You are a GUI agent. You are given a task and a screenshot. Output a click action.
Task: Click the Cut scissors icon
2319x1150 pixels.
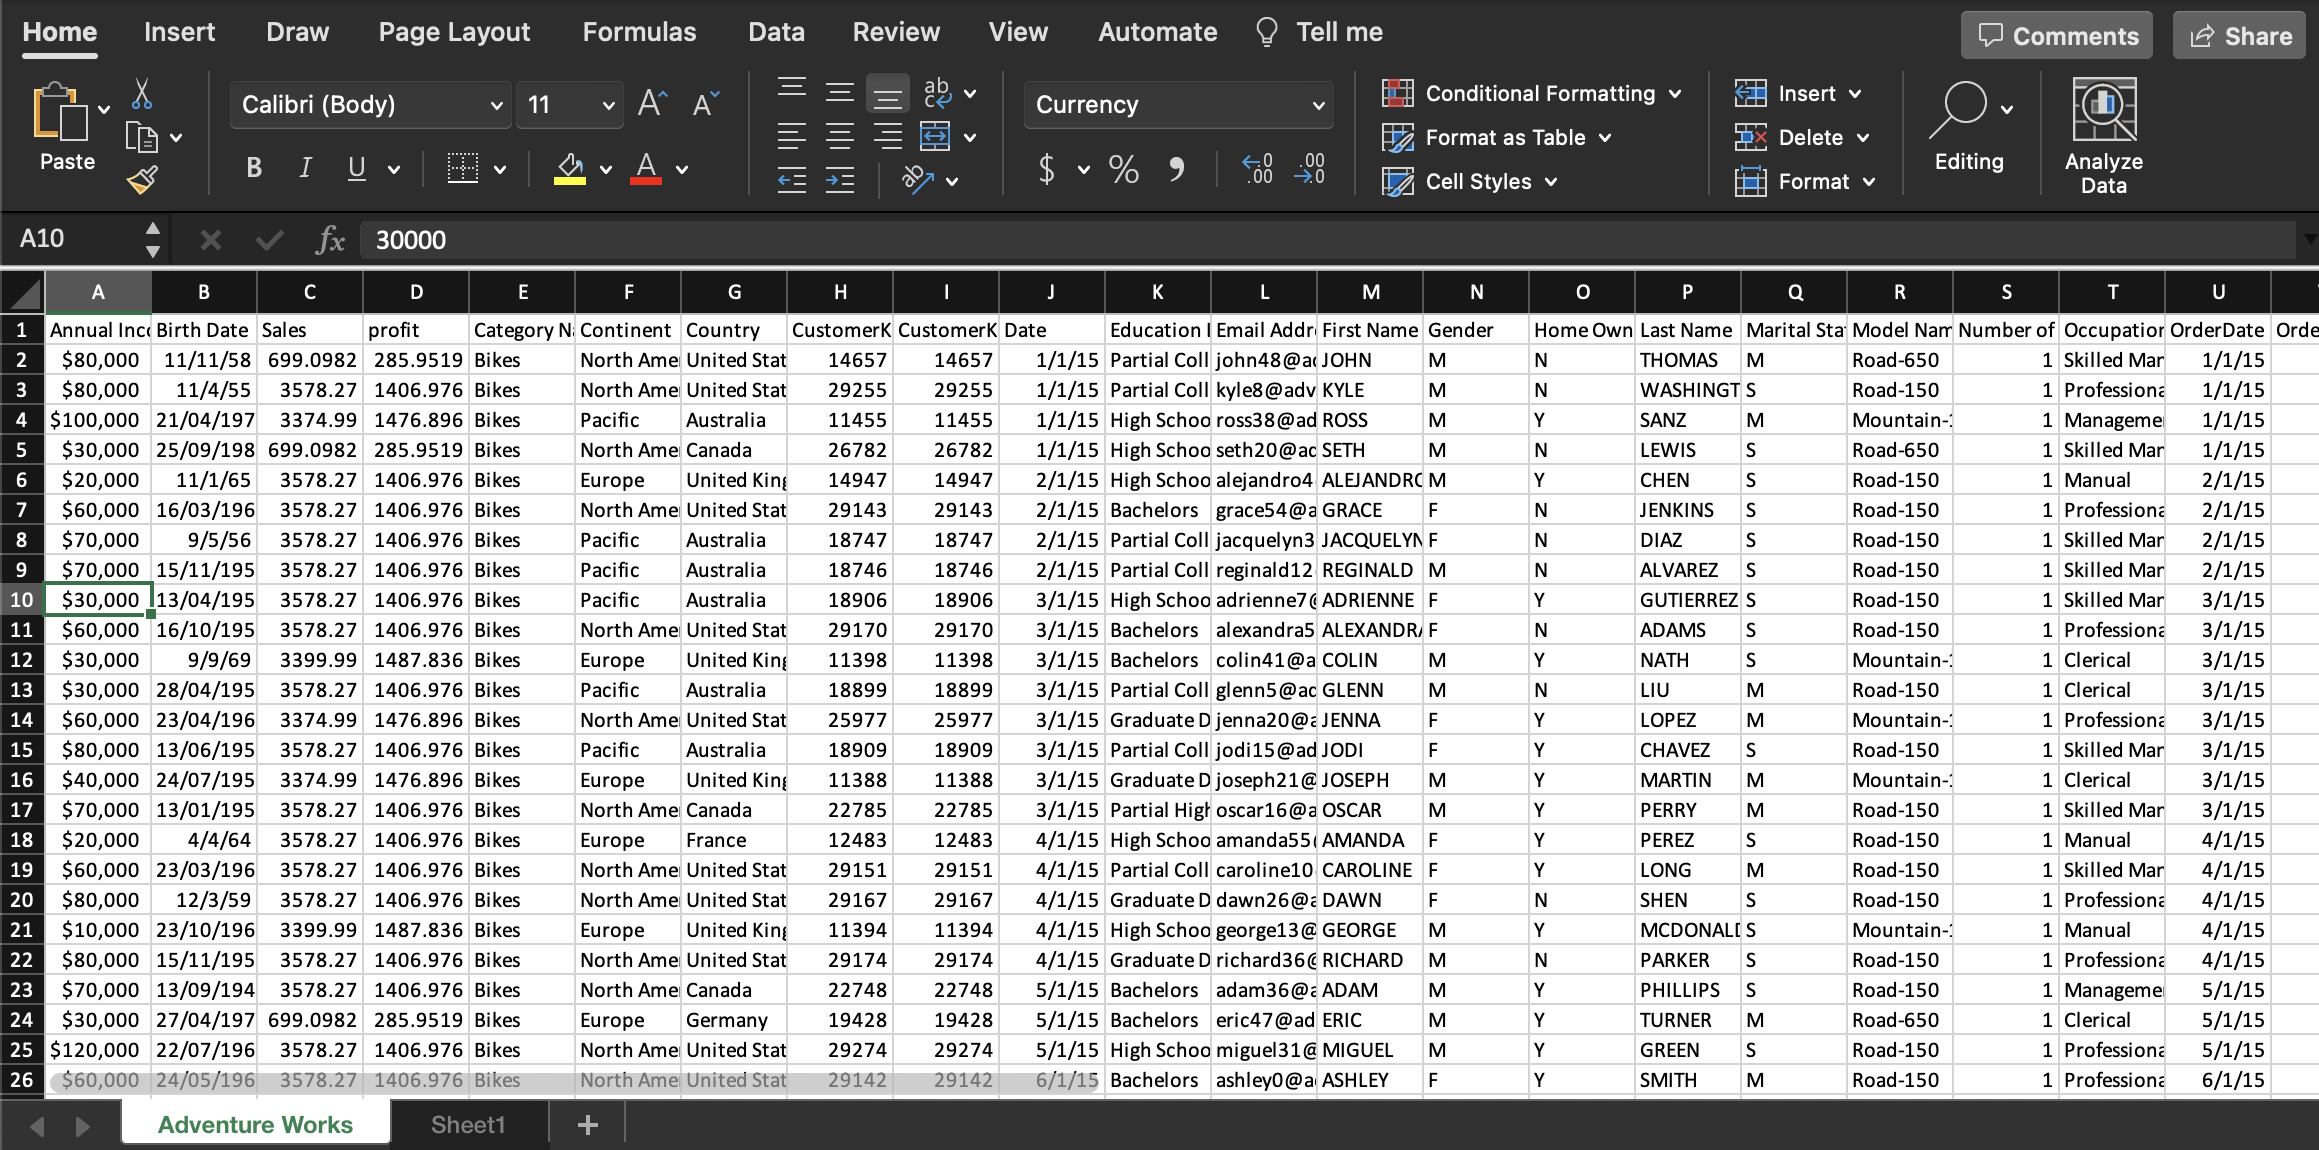[142, 95]
